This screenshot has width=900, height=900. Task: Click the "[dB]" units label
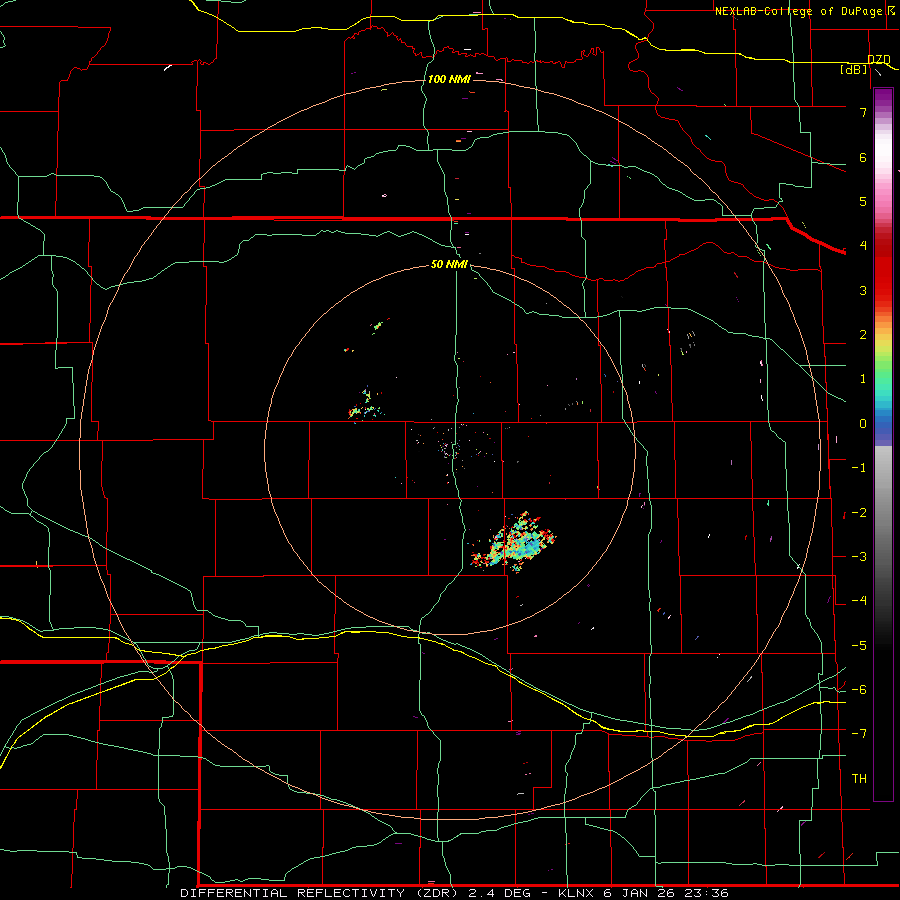pos(854,70)
